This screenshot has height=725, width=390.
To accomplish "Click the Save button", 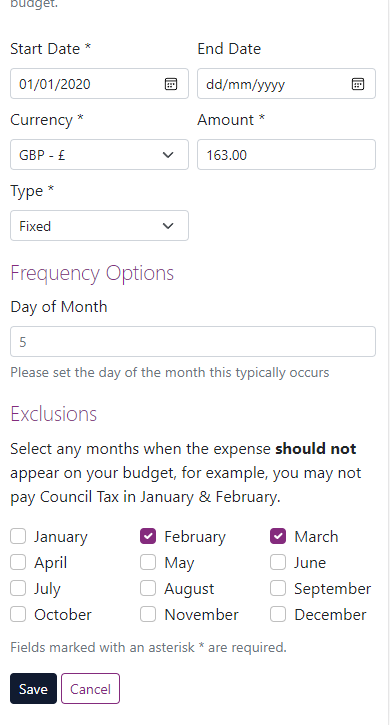I will click(33, 688).
